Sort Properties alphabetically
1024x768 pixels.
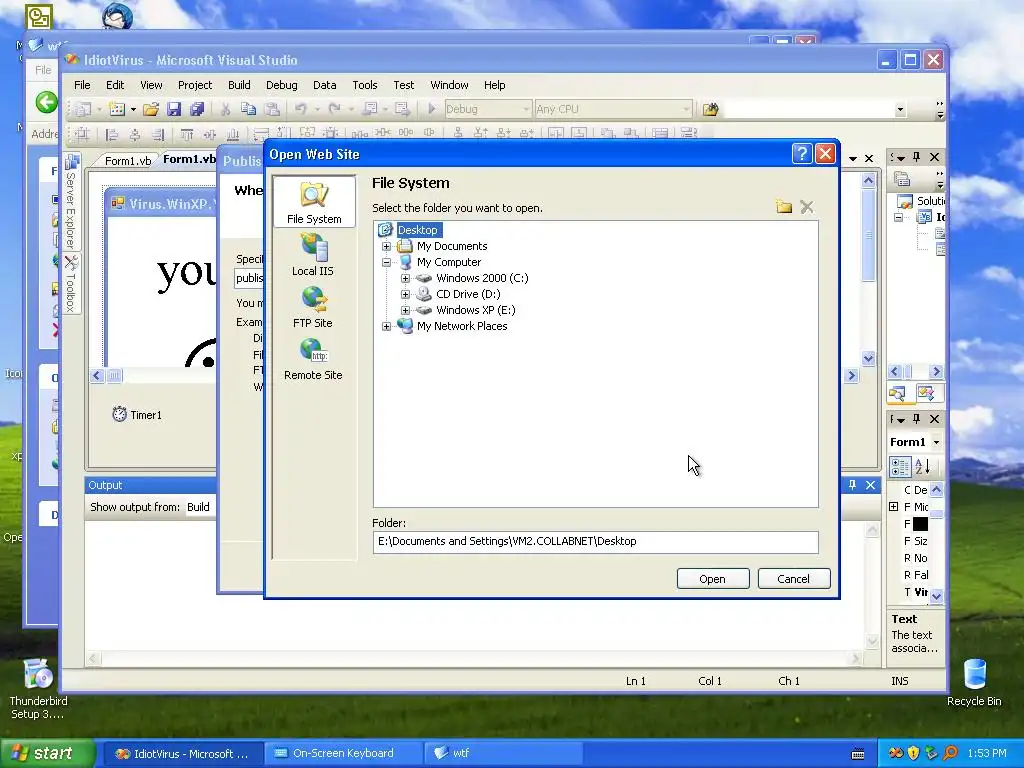922,466
